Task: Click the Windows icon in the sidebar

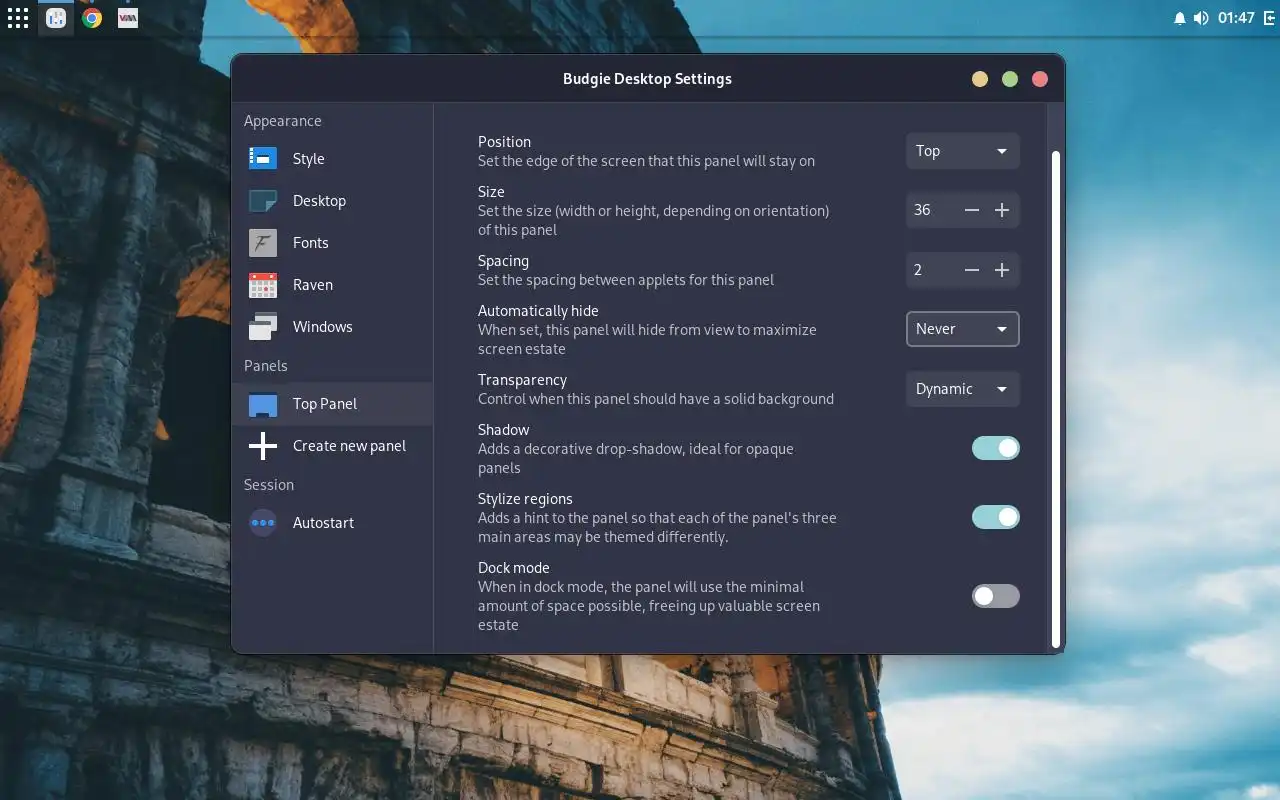Action: 263,326
